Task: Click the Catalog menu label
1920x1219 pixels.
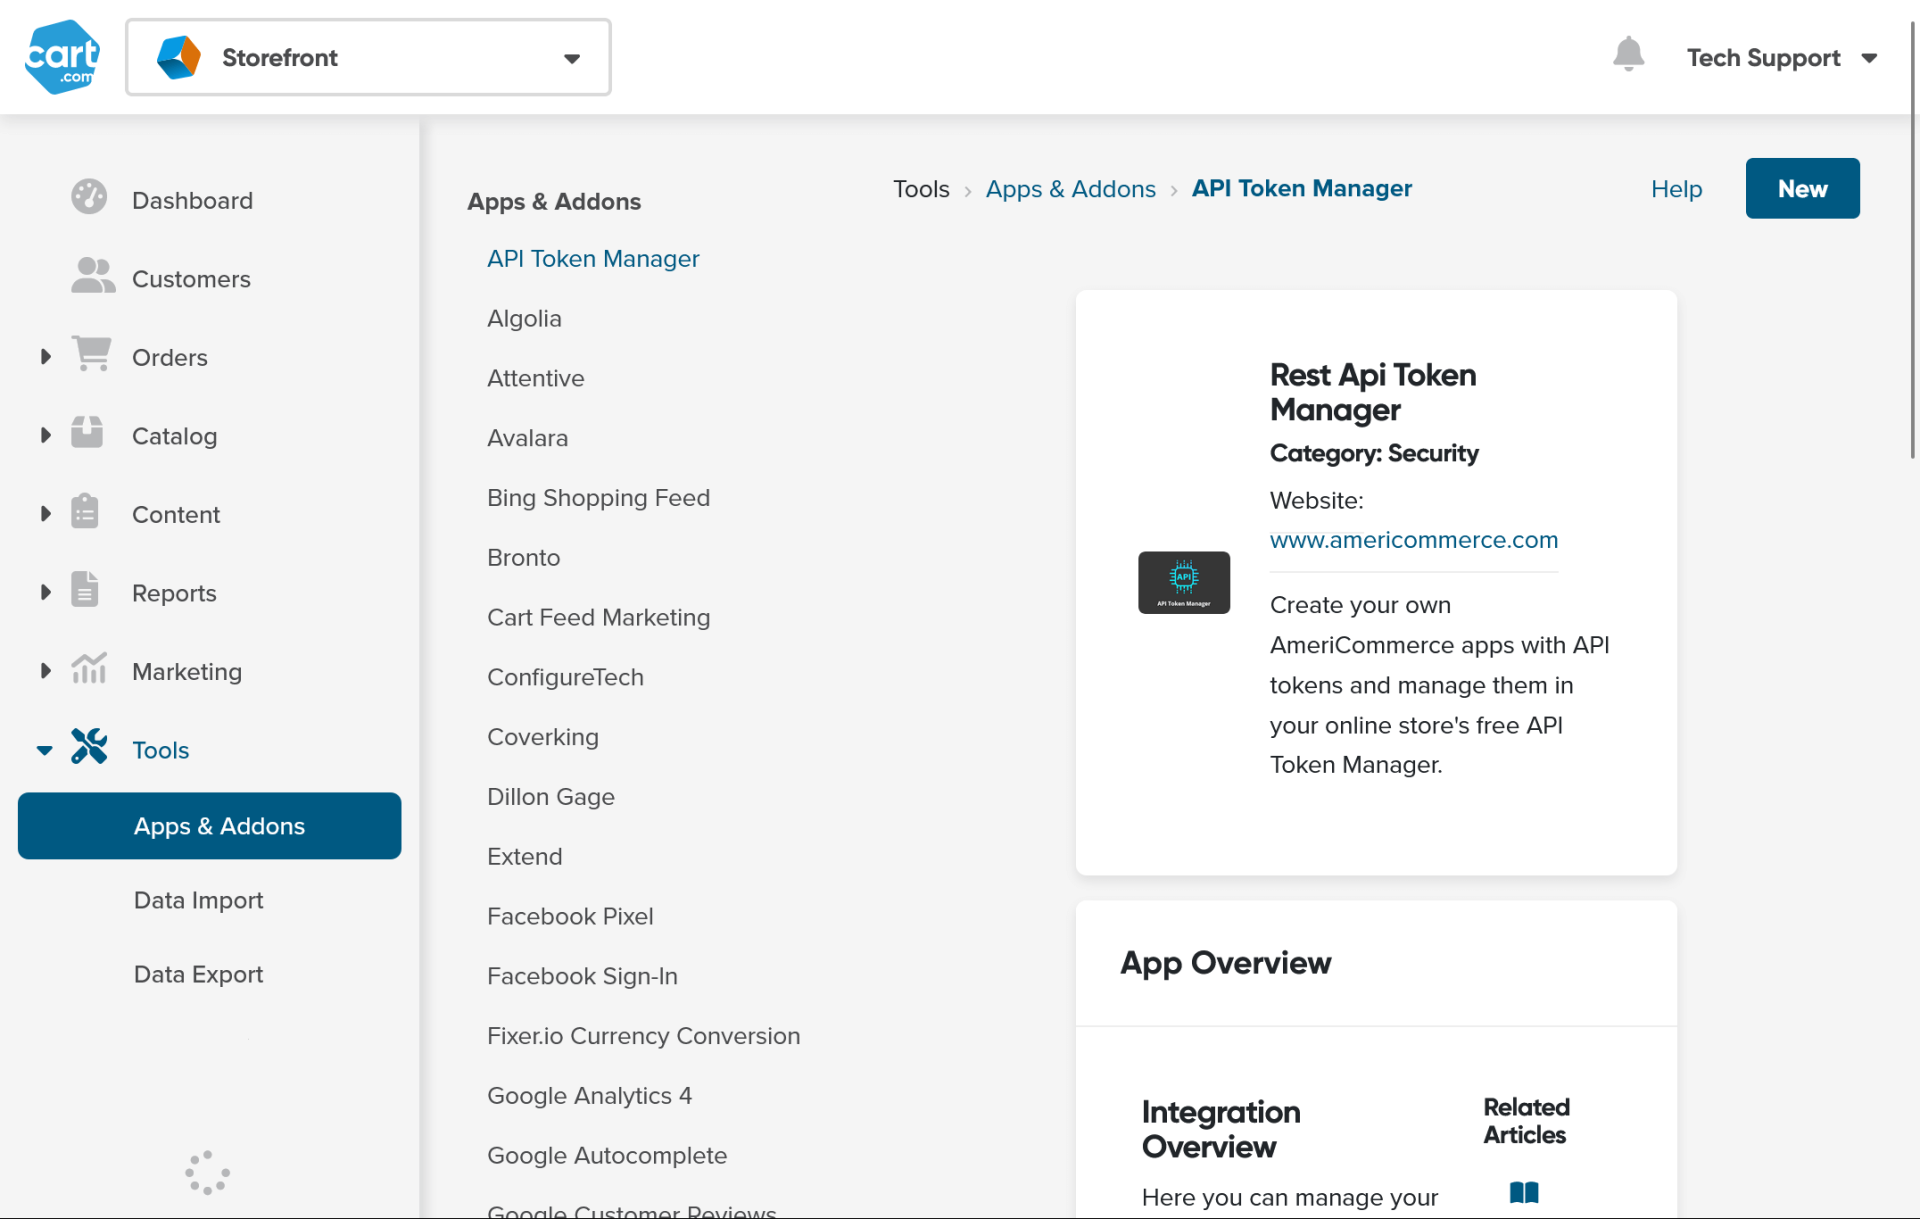Action: coord(174,436)
